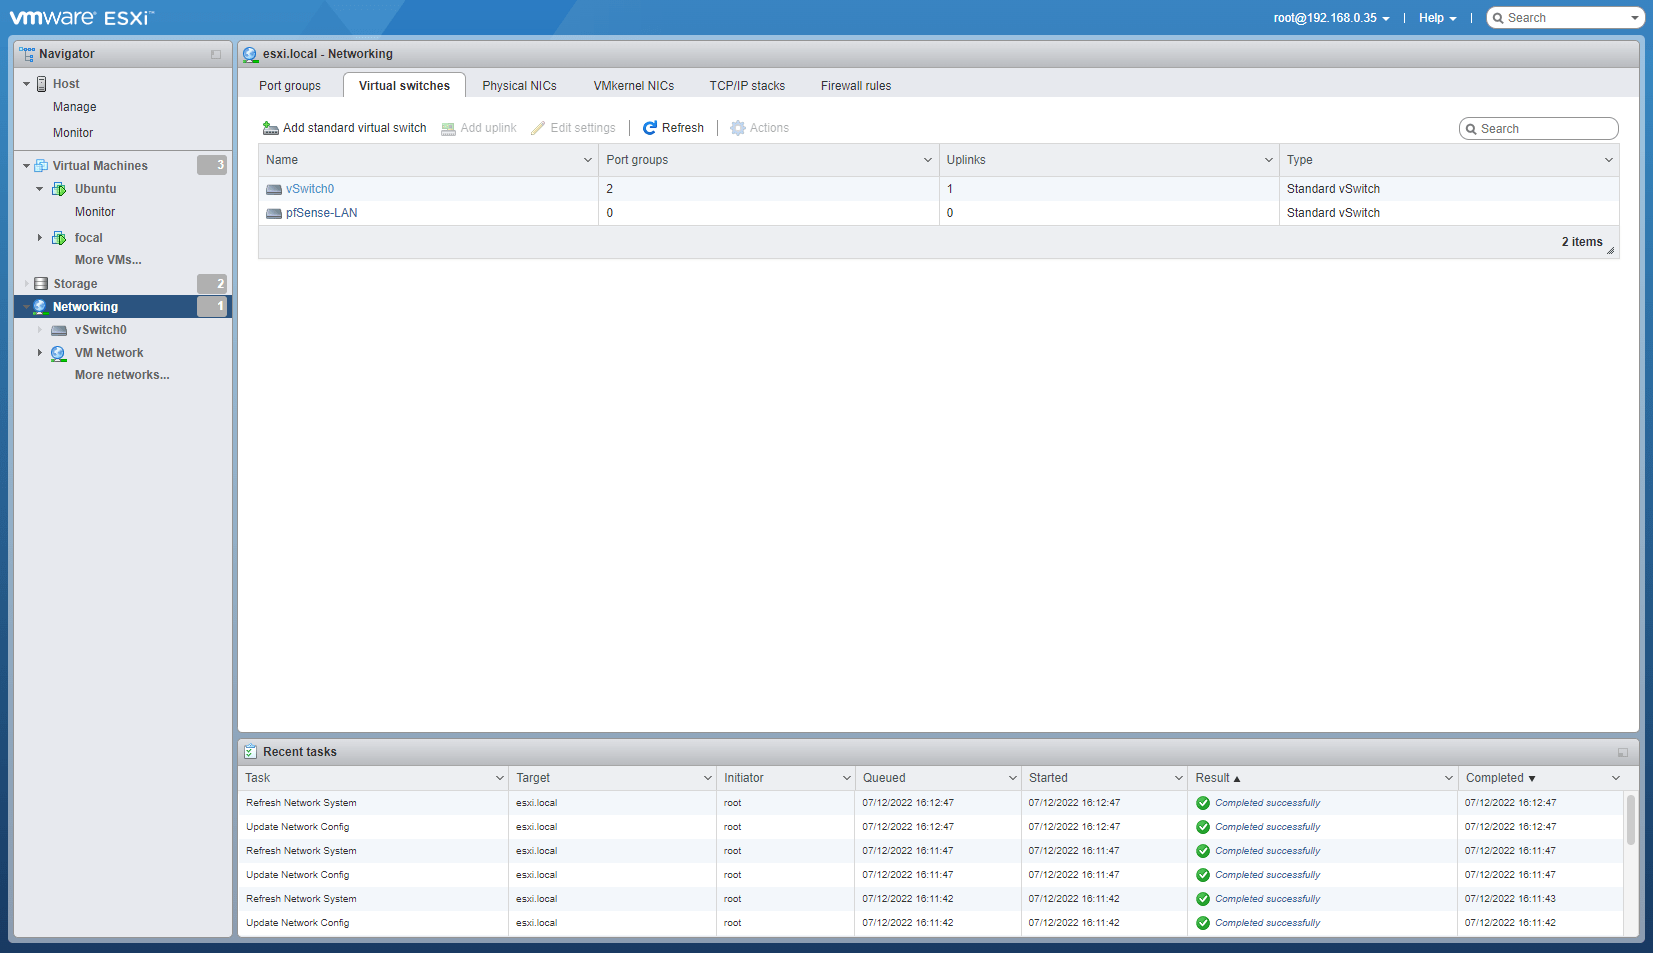Click the pfSense-LAN row switch icon
The height and width of the screenshot is (953, 1653).
click(274, 213)
